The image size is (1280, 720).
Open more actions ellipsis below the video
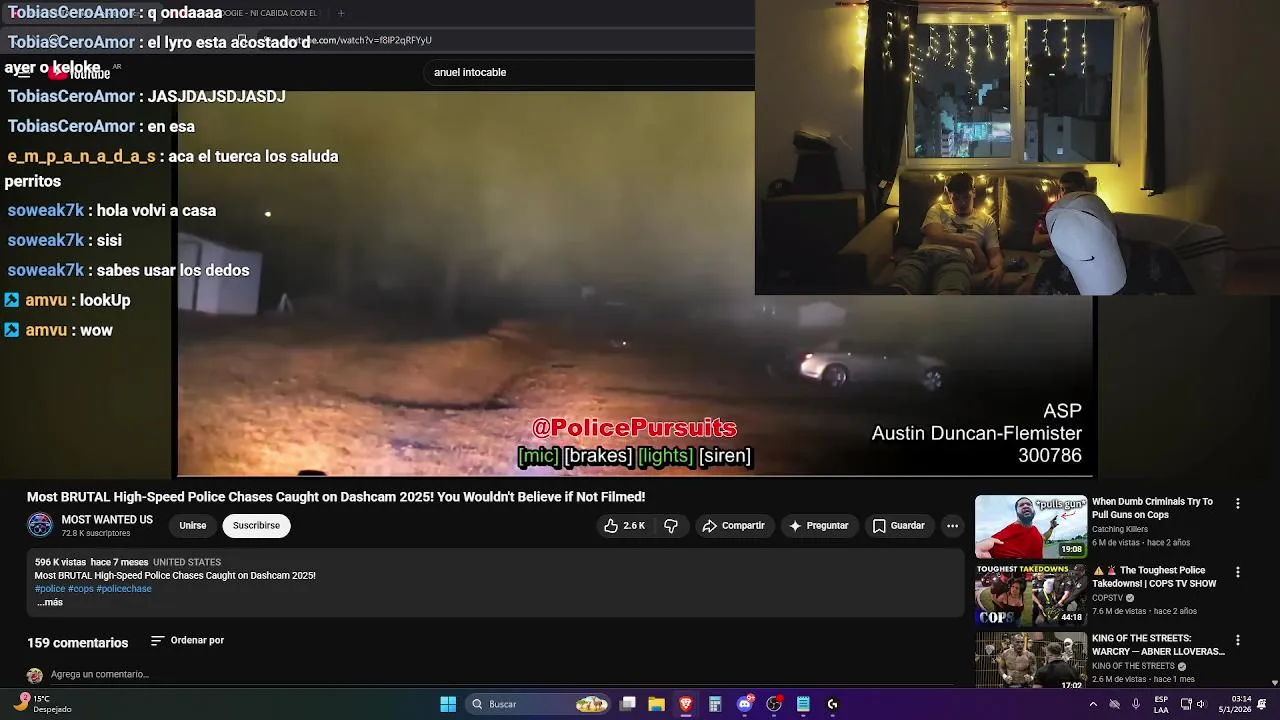pyautogui.click(x=952, y=526)
